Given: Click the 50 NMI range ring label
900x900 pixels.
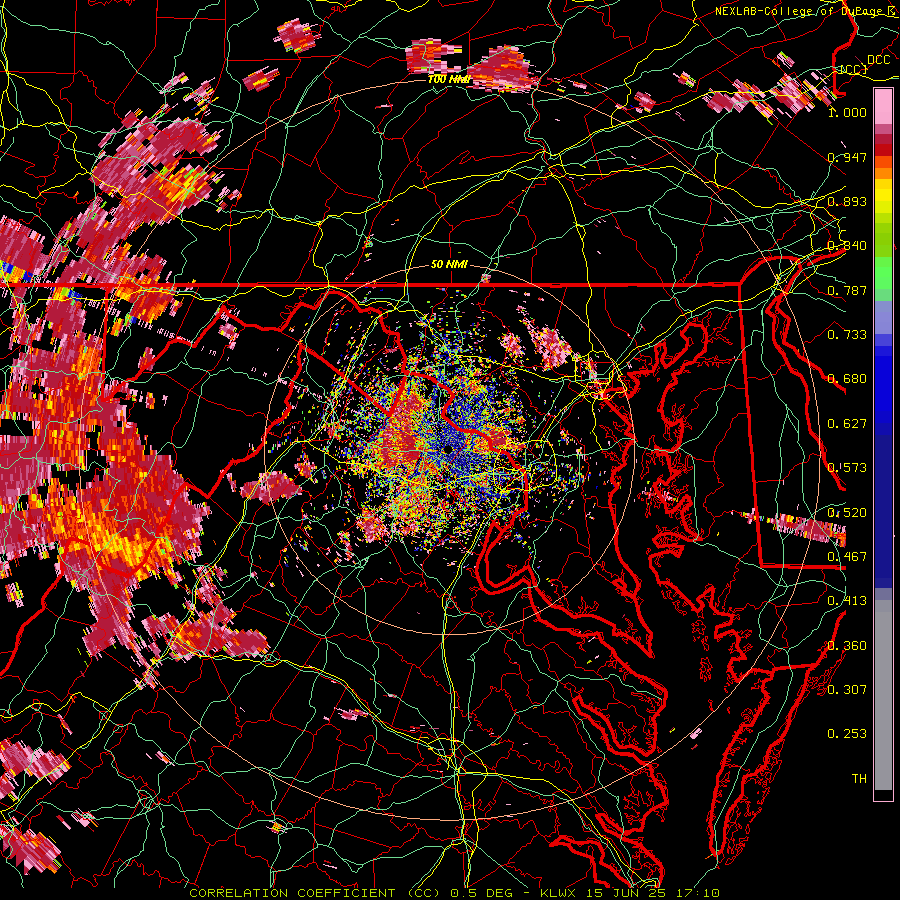Looking at the screenshot, I should (x=449, y=264).
